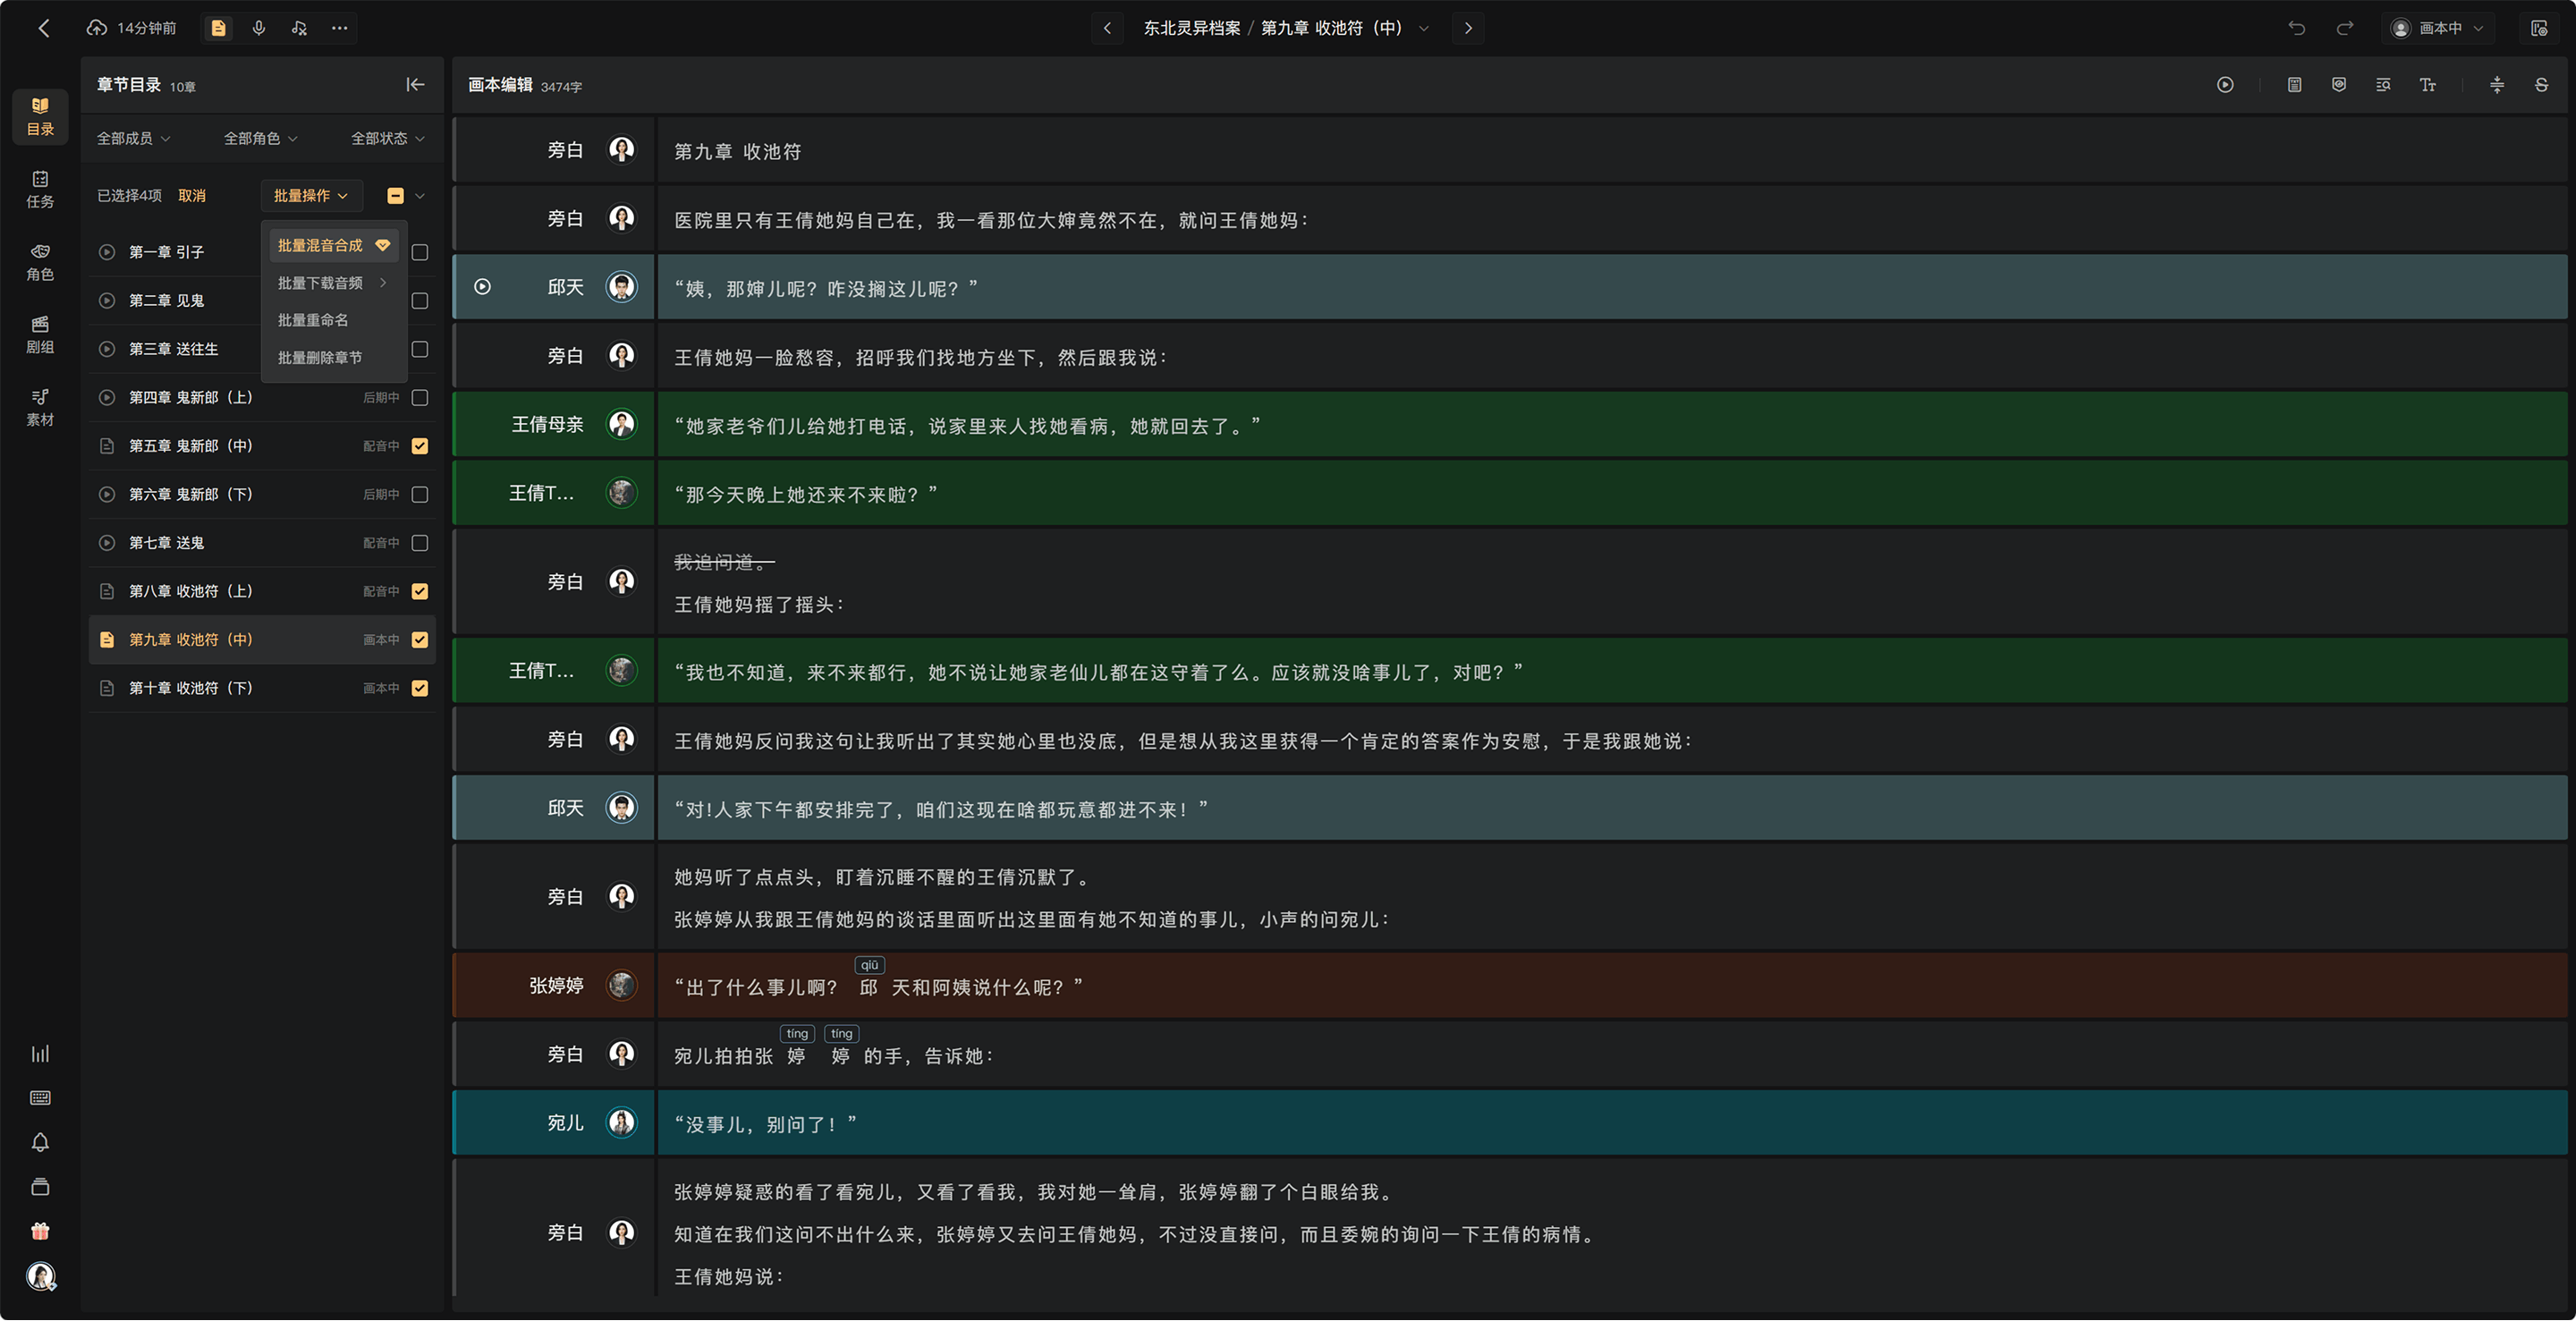This screenshot has width=2576, height=1321.
Task: Expand the arrow beside select-all checkbox
Action: pos(420,196)
